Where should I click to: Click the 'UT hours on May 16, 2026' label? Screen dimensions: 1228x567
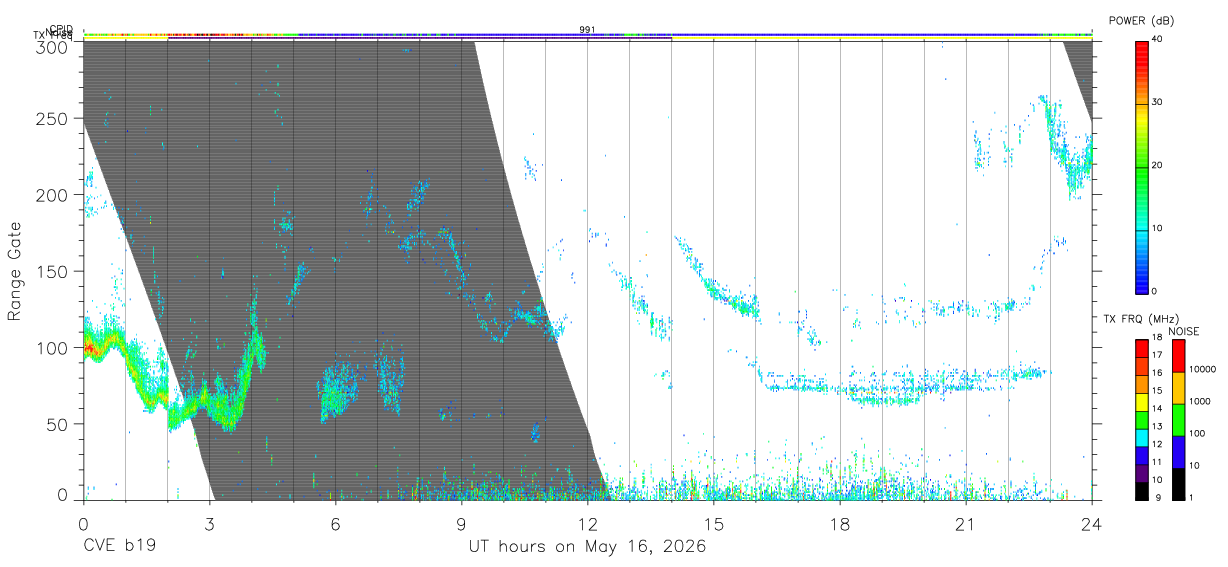point(587,547)
